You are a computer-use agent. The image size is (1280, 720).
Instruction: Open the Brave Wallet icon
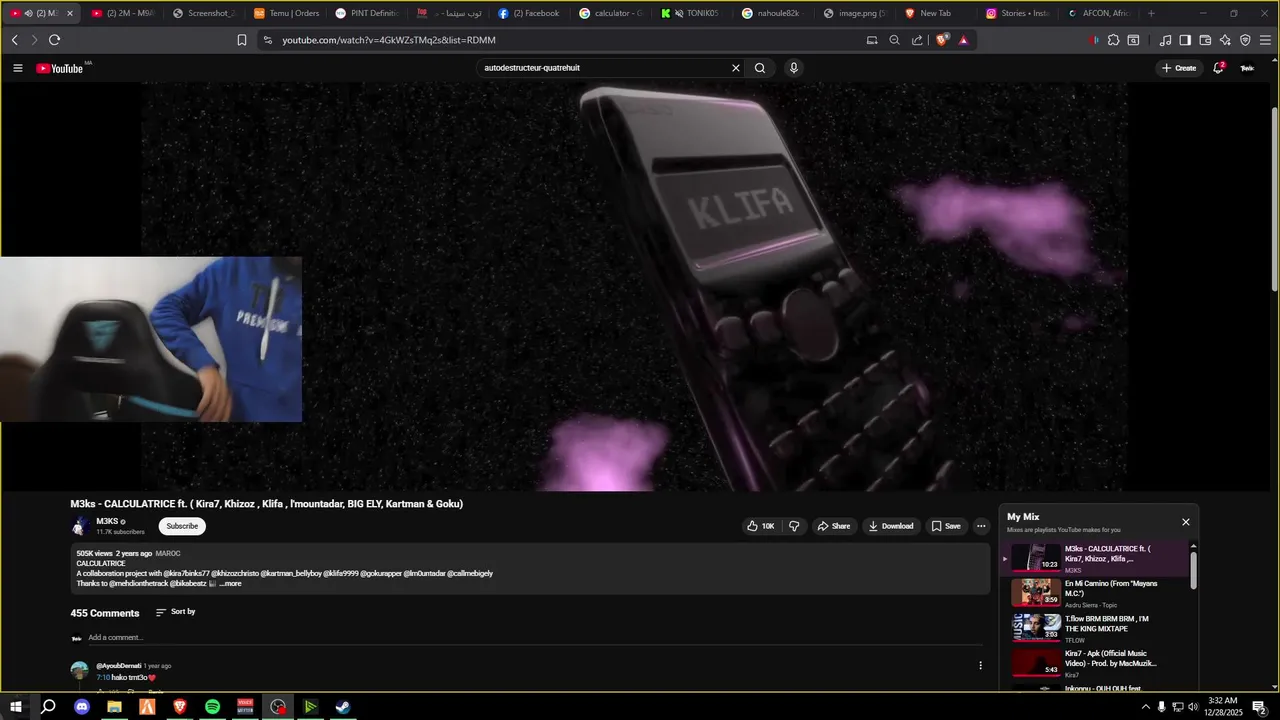1205,40
